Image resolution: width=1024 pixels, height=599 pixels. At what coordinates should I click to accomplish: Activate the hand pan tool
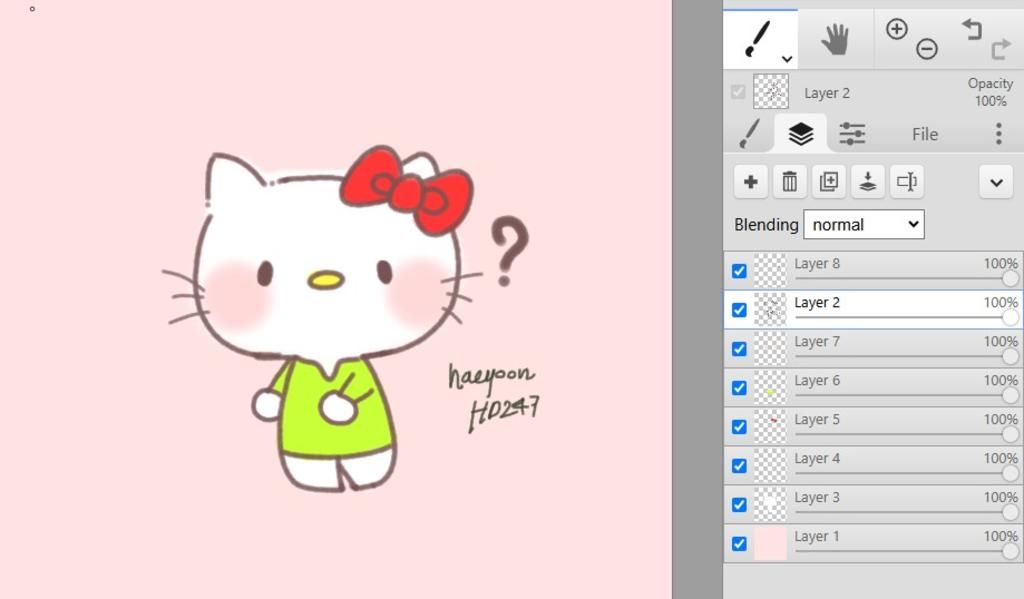(835, 40)
